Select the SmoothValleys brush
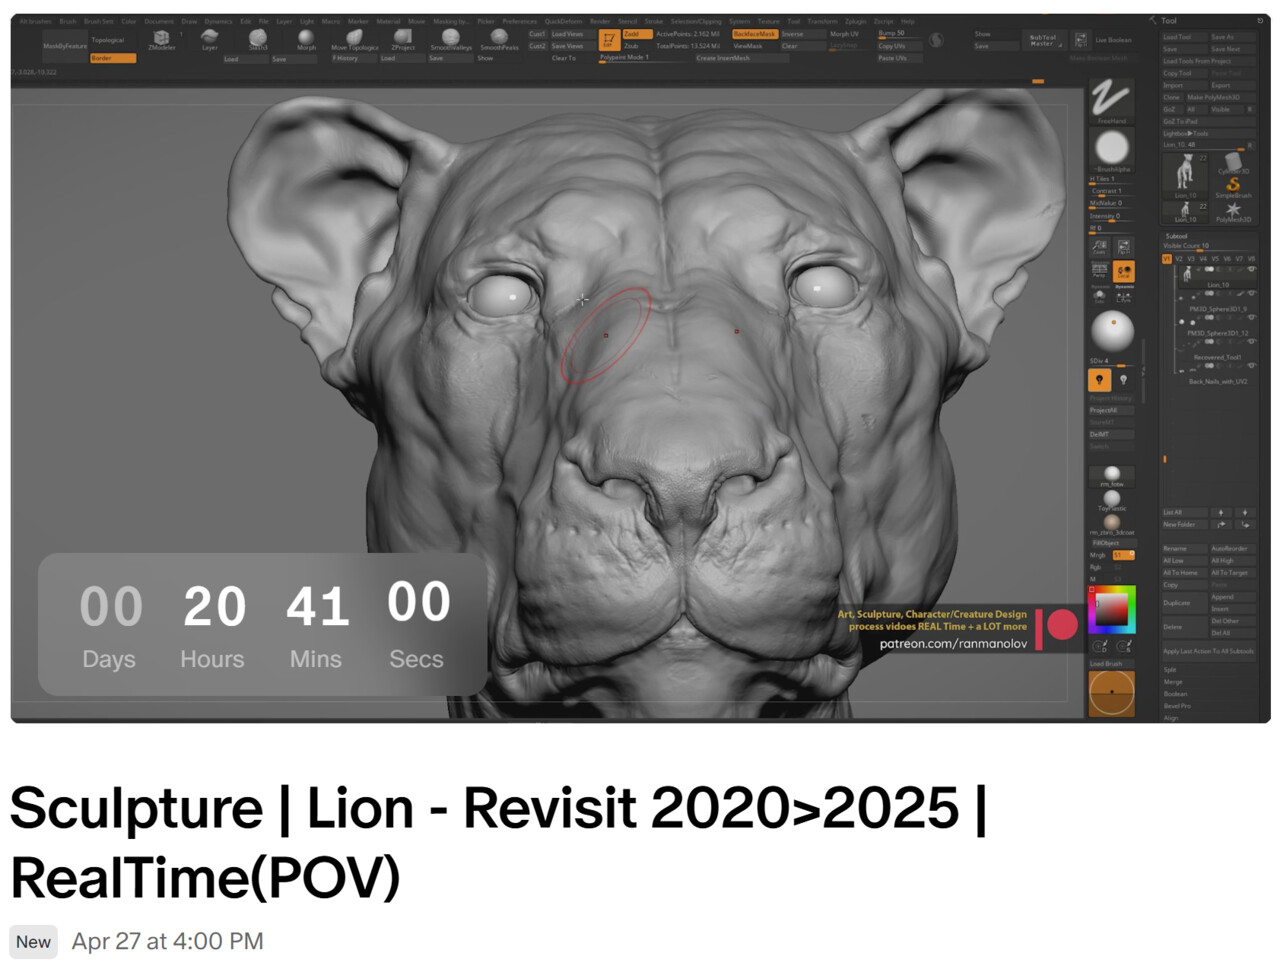 tap(451, 40)
